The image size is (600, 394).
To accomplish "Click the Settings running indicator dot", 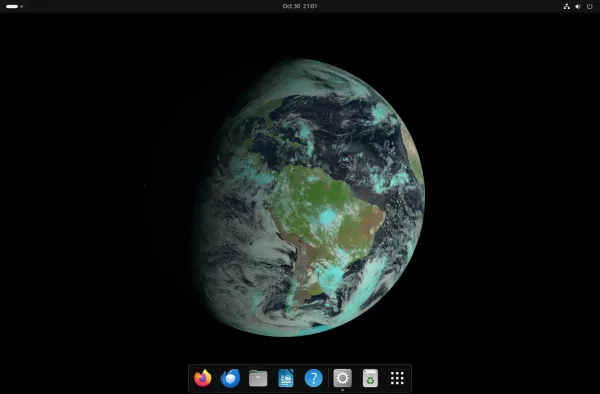I will pos(342,390).
